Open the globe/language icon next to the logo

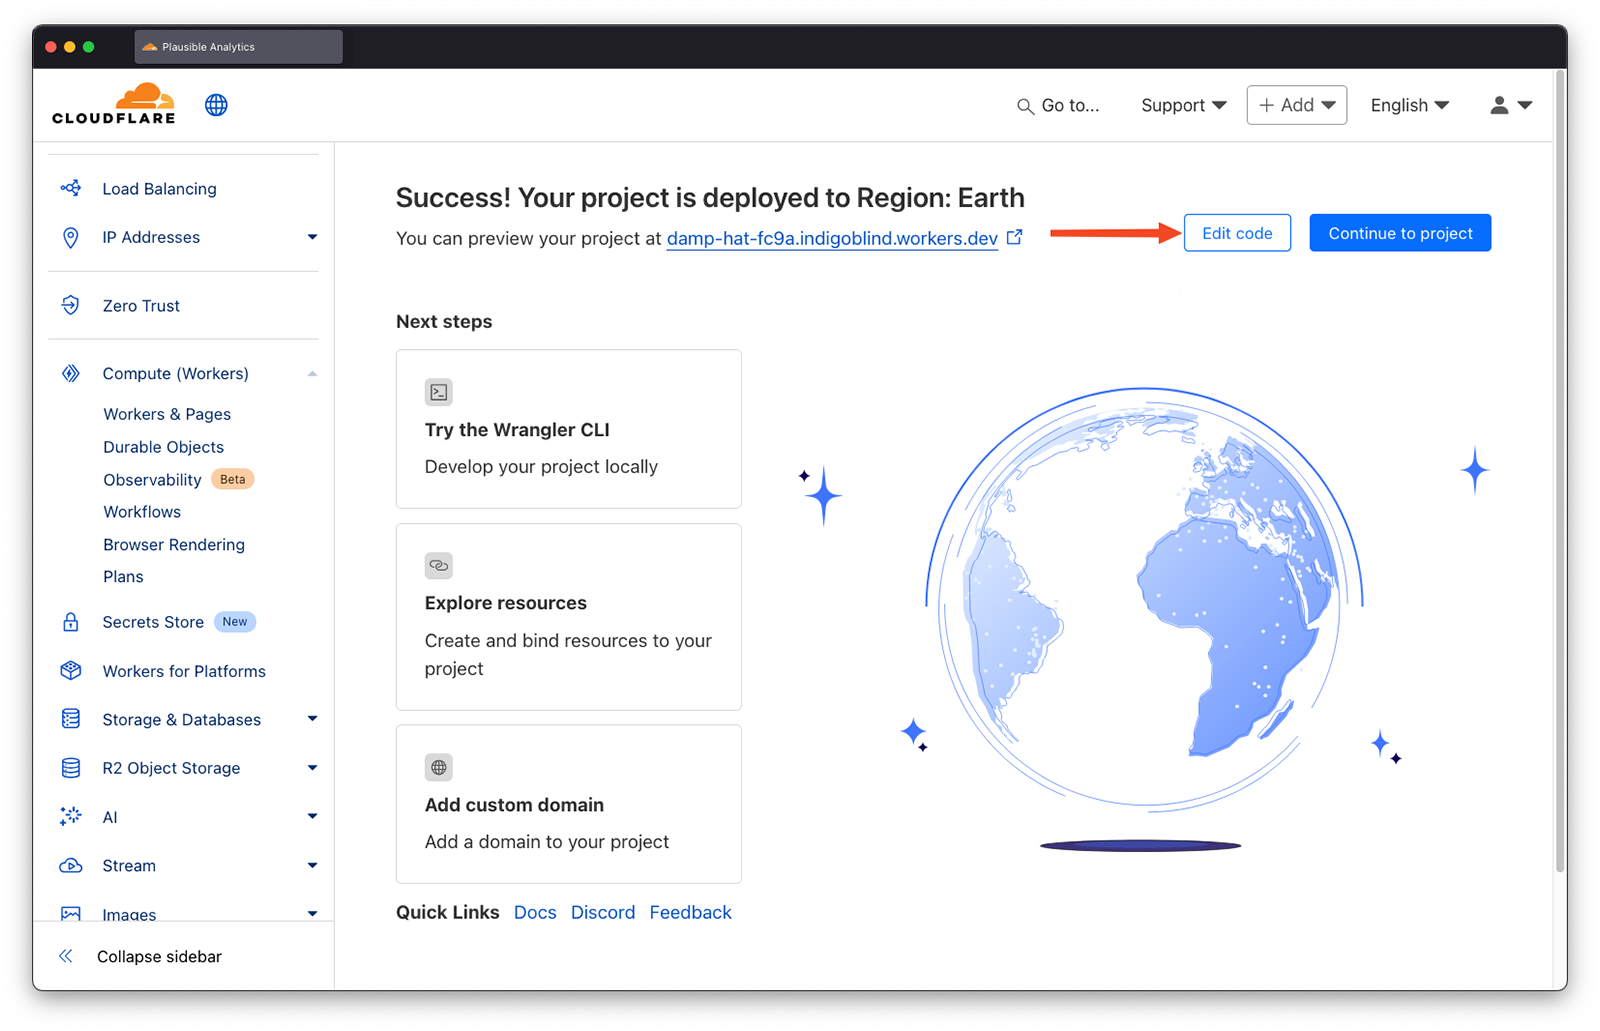pos(216,104)
